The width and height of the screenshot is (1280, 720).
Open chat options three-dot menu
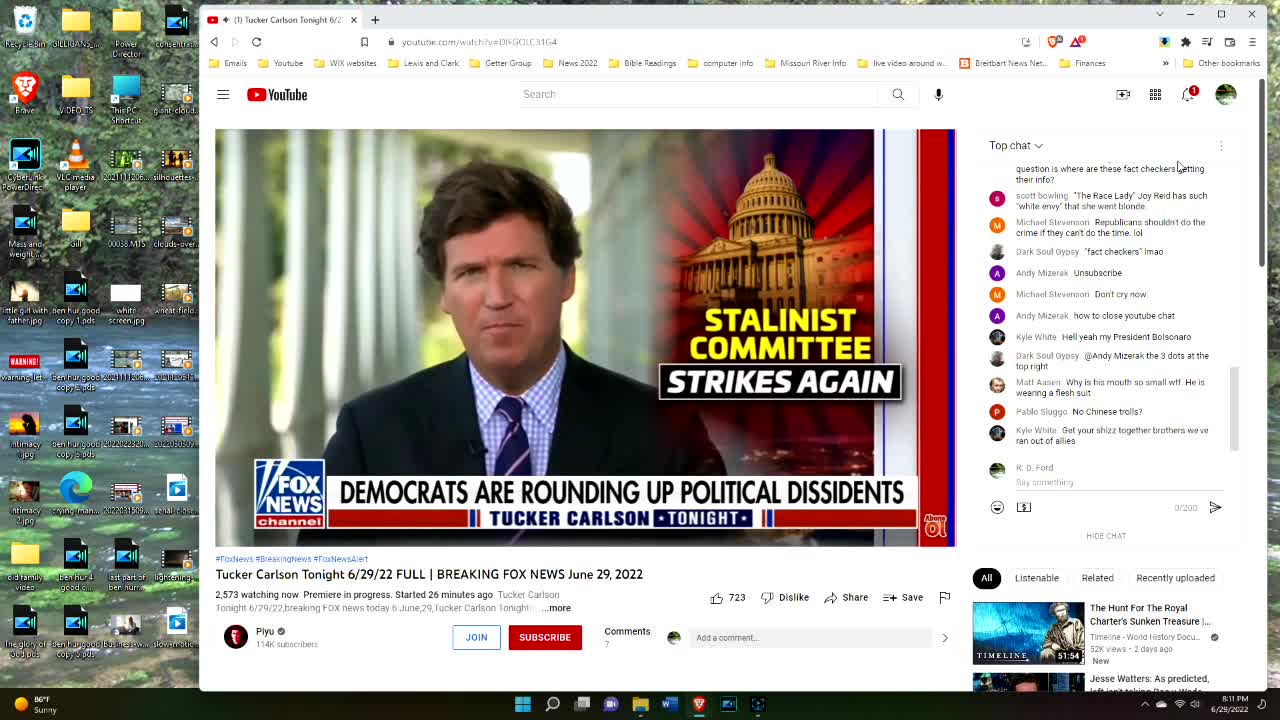point(1221,146)
